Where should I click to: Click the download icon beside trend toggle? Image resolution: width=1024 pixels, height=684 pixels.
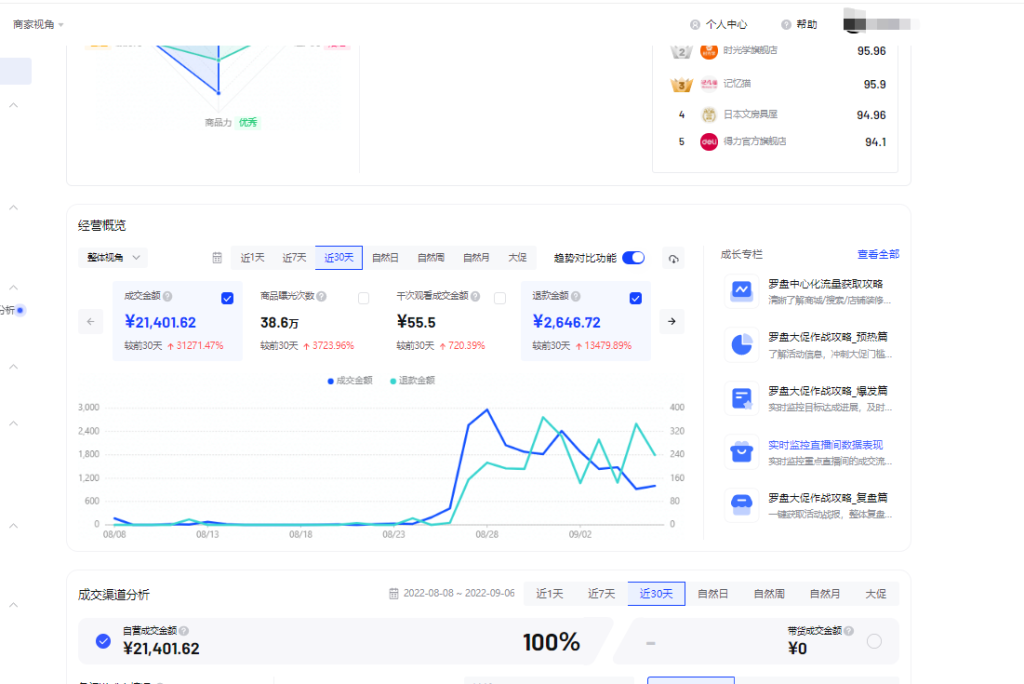point(673,259)
